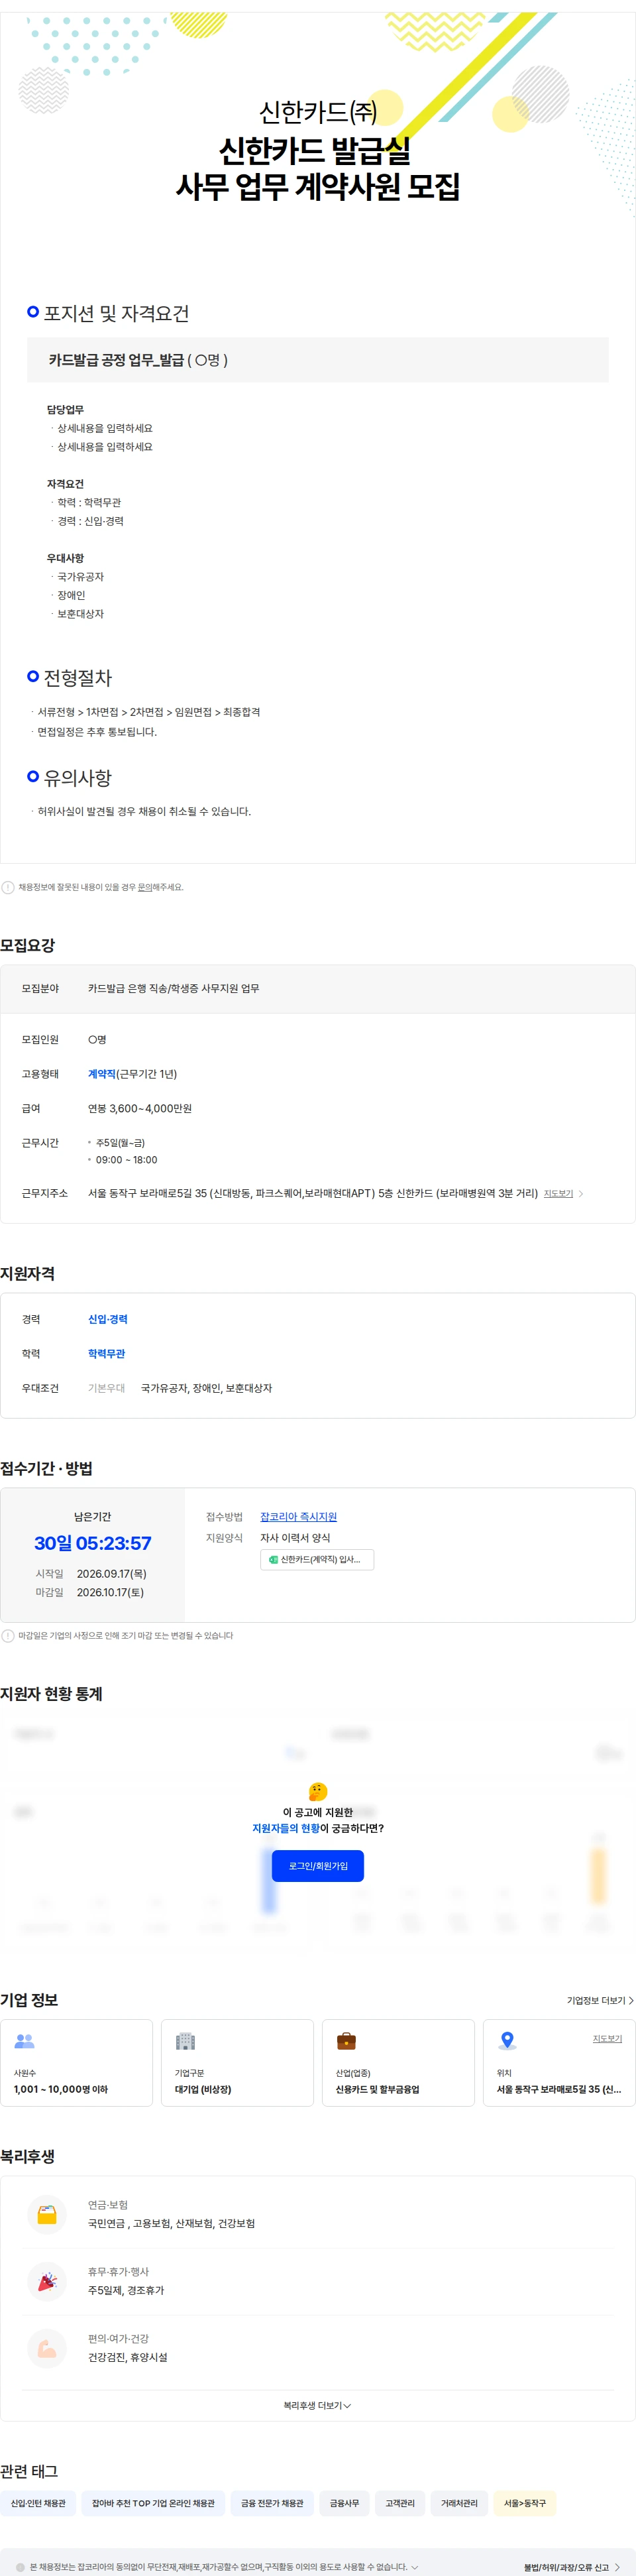636x2576 pixels.
Task: Click the 편의·여가·건강 muscle icon
Action: click(x=47, y=2348)
